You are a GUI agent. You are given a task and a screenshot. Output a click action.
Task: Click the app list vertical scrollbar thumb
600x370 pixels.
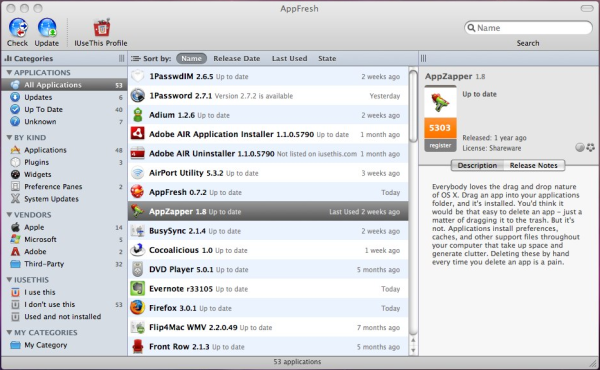click(x=413, y=106)
